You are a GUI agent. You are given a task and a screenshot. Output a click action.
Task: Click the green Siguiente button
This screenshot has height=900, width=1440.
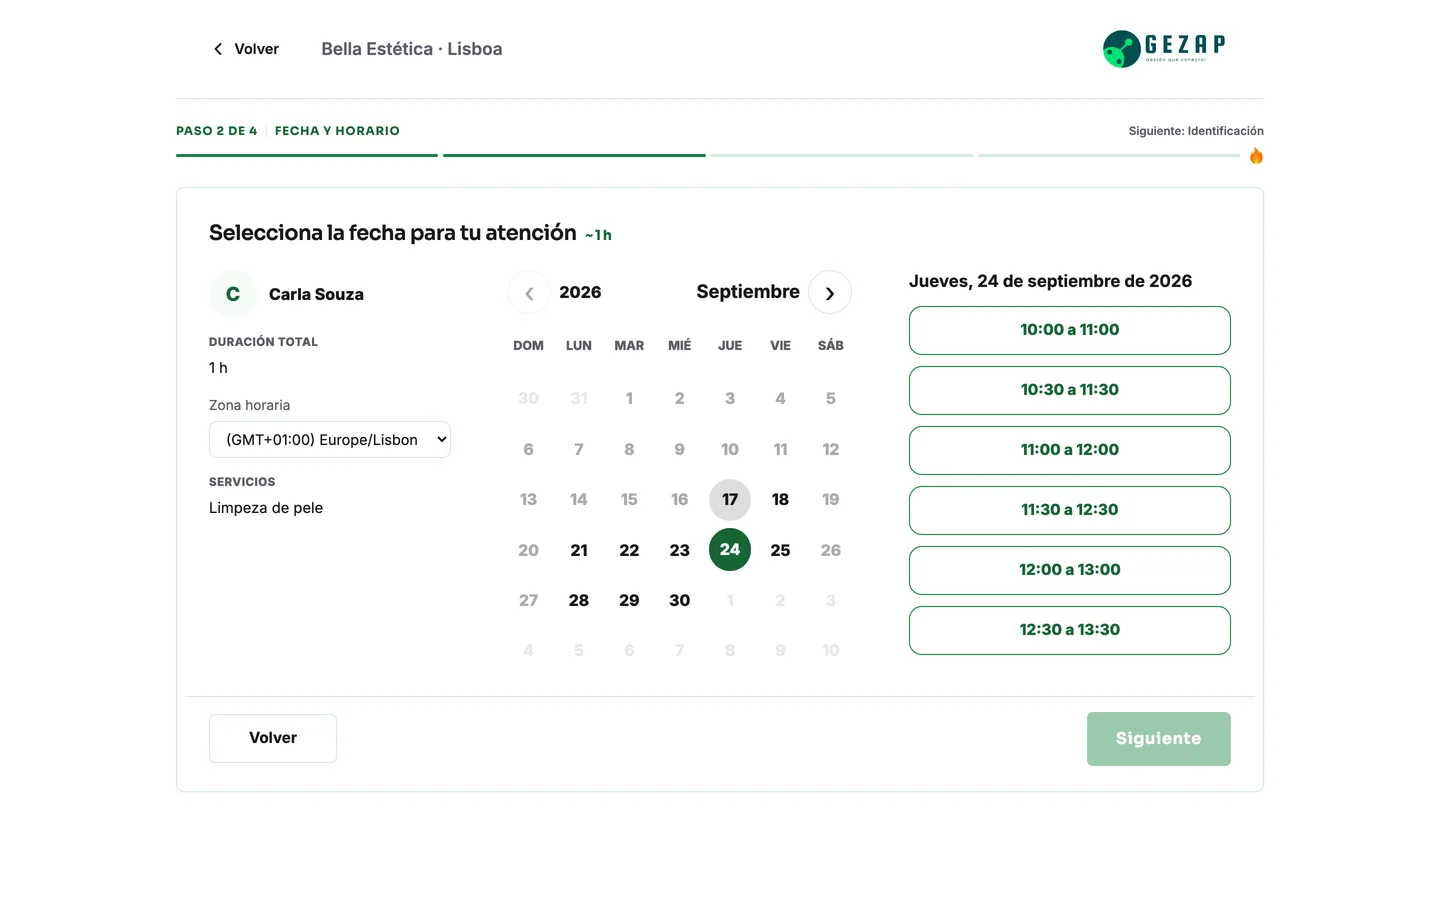point(1159,739)
